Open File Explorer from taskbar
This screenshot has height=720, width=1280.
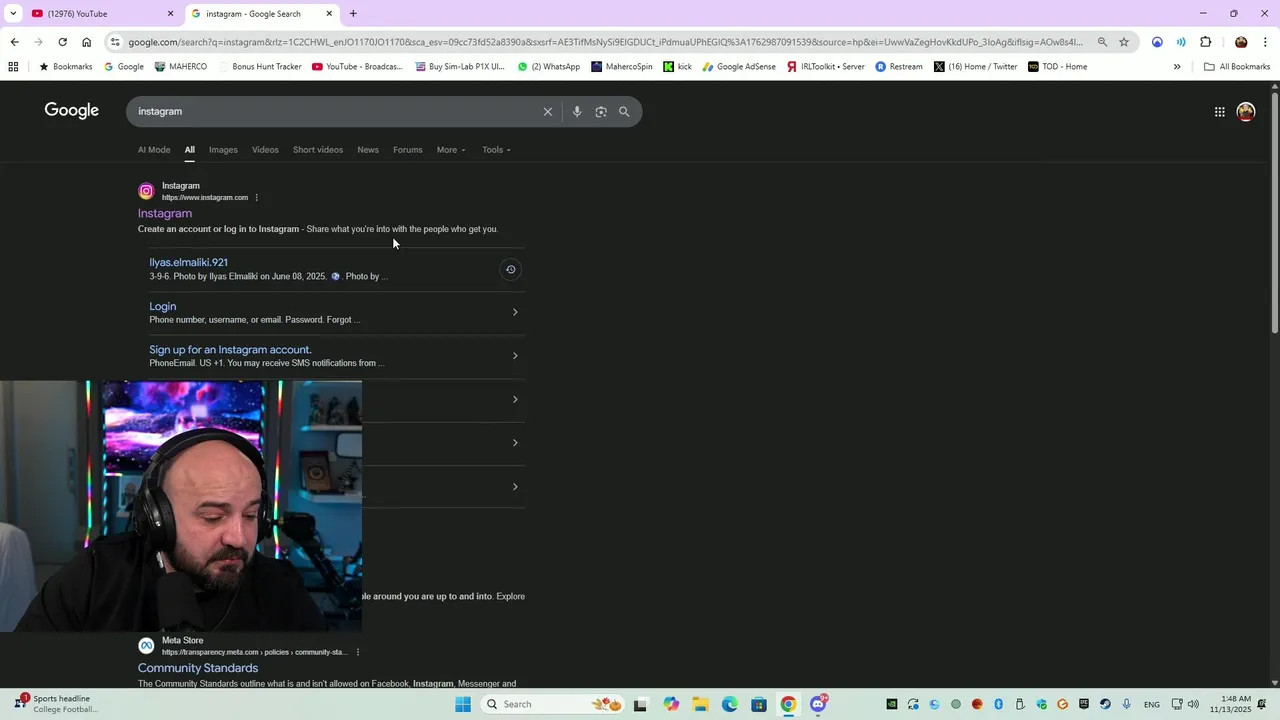[x=701, y=704]
